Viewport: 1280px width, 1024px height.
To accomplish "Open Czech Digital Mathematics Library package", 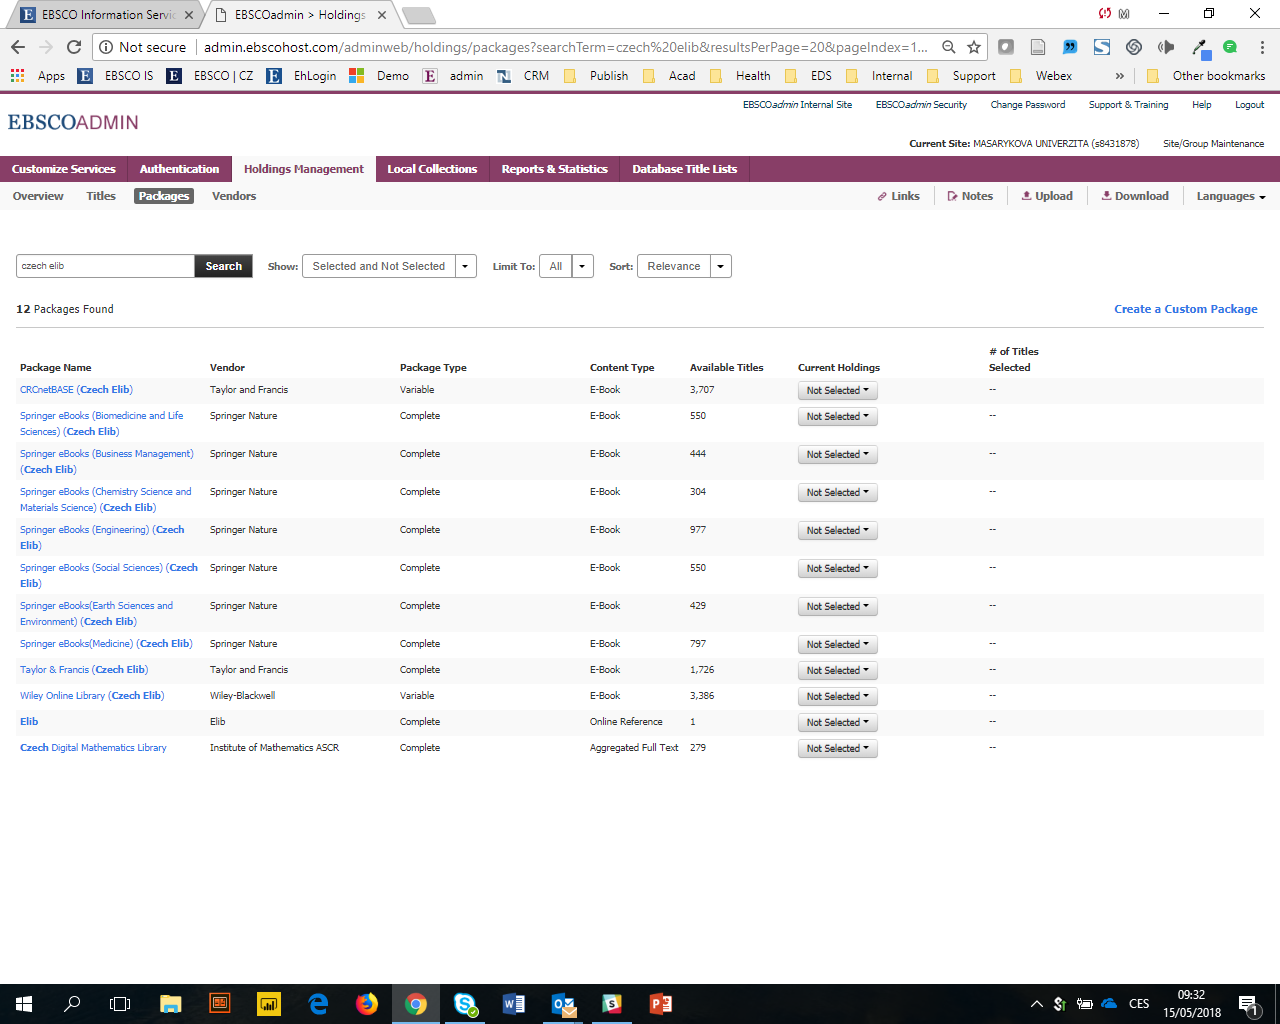I will 93,748.
